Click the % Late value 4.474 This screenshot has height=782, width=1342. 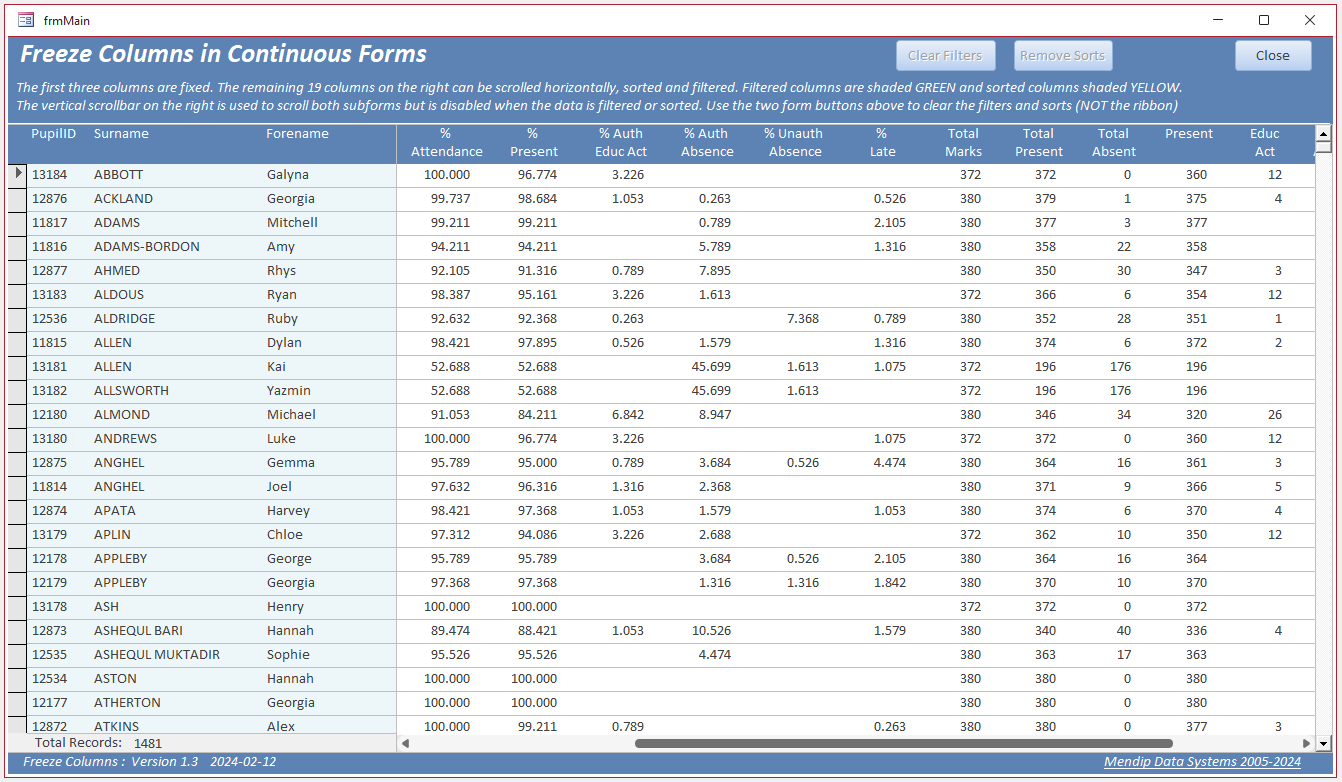(889, 463)
